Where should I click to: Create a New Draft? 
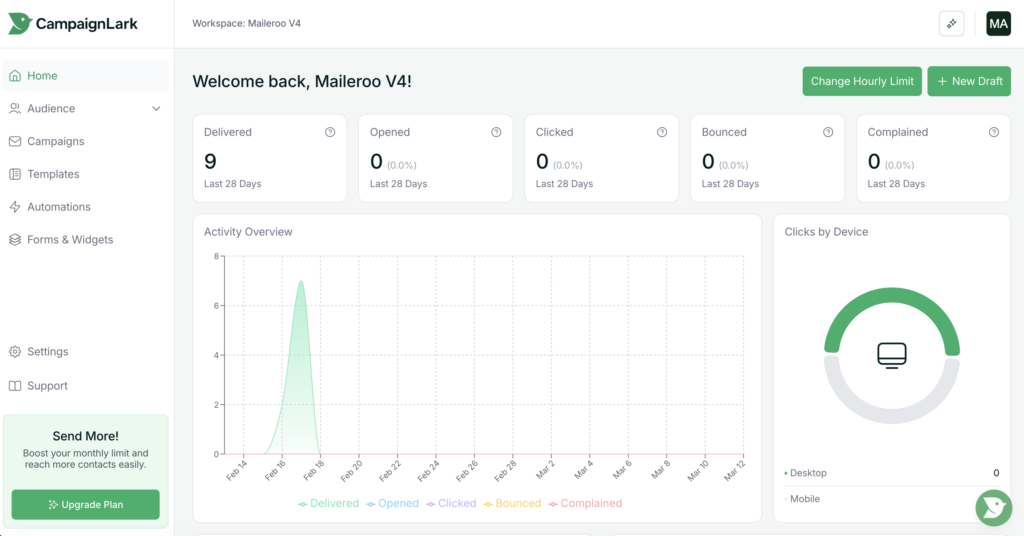tap(969, 81)
